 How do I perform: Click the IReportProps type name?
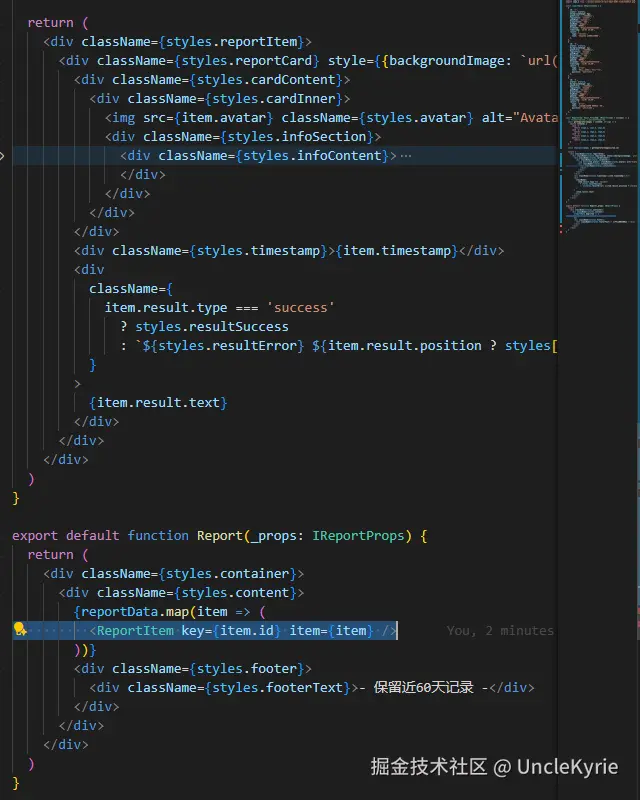coord(358,536)
